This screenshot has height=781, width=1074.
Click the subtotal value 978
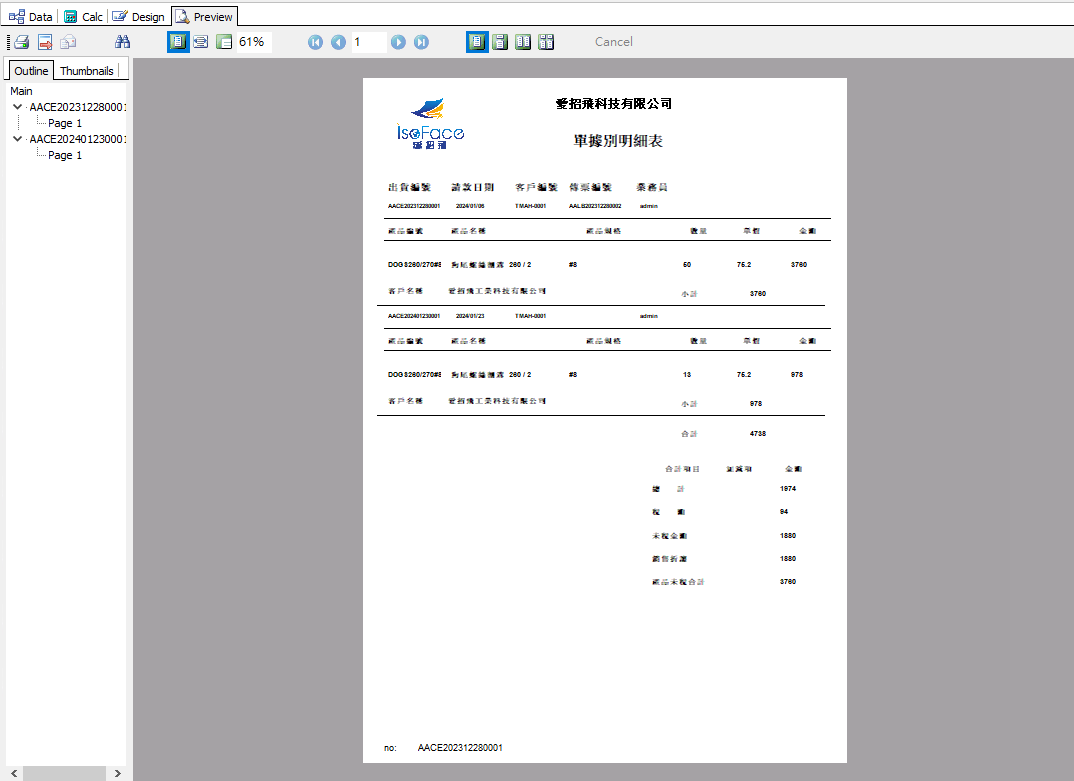point(755,404)
